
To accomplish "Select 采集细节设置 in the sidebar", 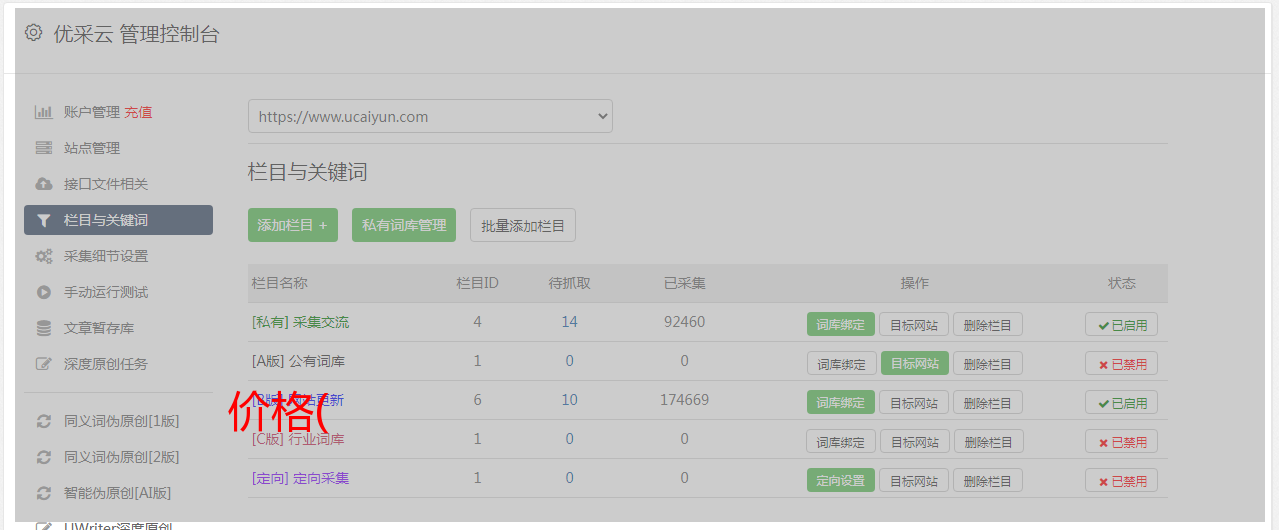I will click(106, 256).
